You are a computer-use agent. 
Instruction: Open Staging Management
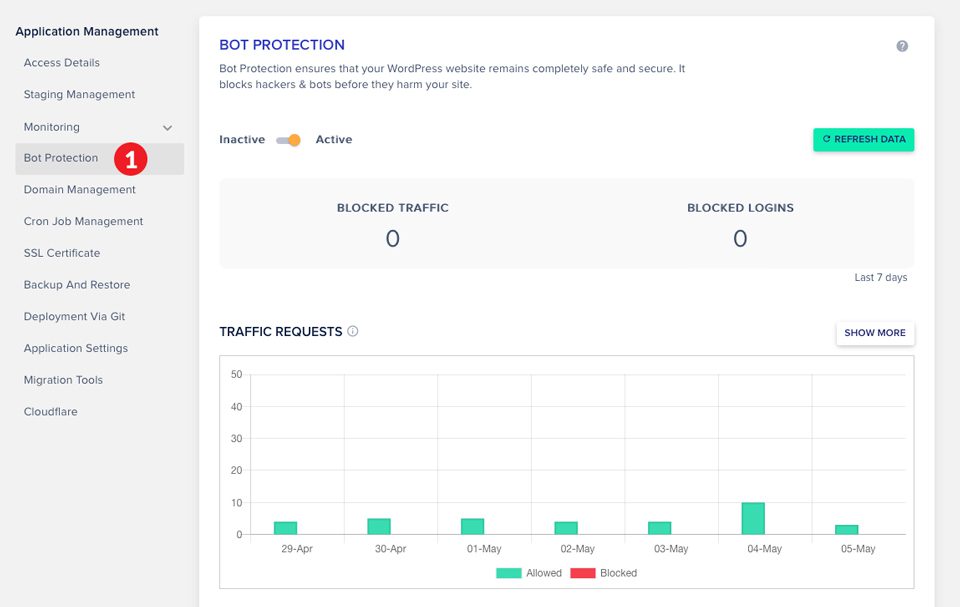pyautogui.click(x=78, y=94)
